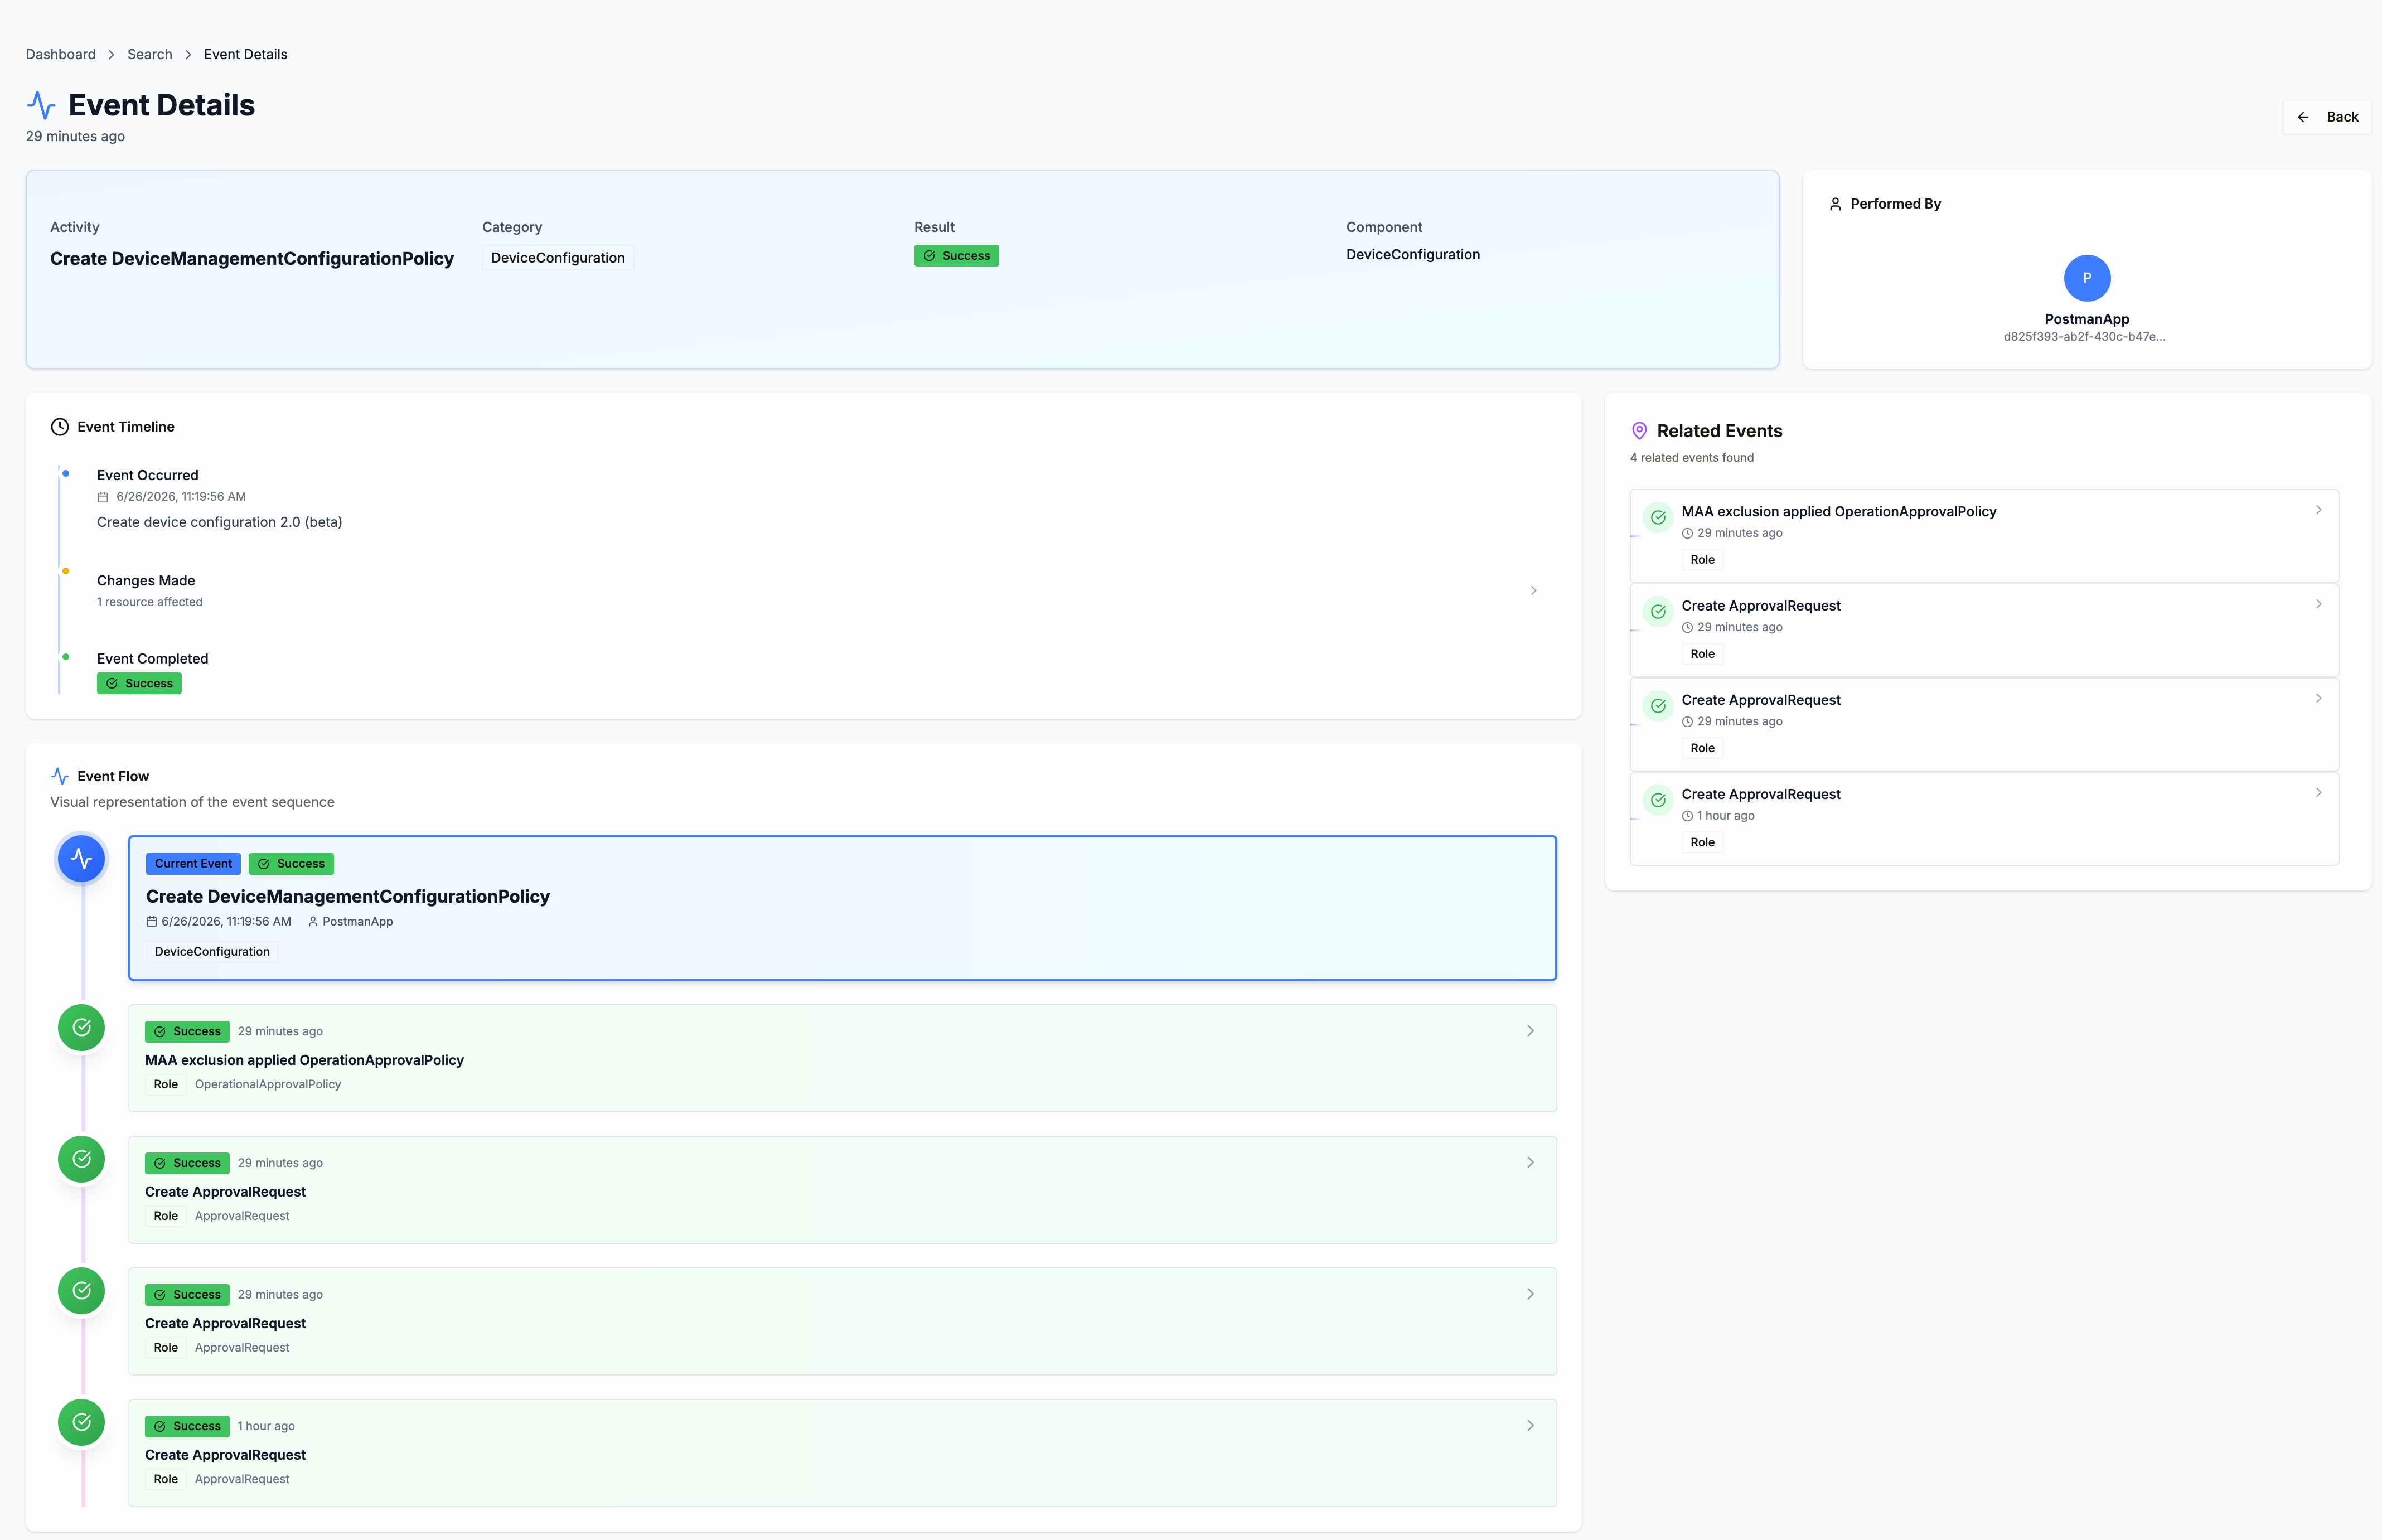Click Event Details breadcrumb
Screen dimensions: 2382x1540
(x=246, y=54)
